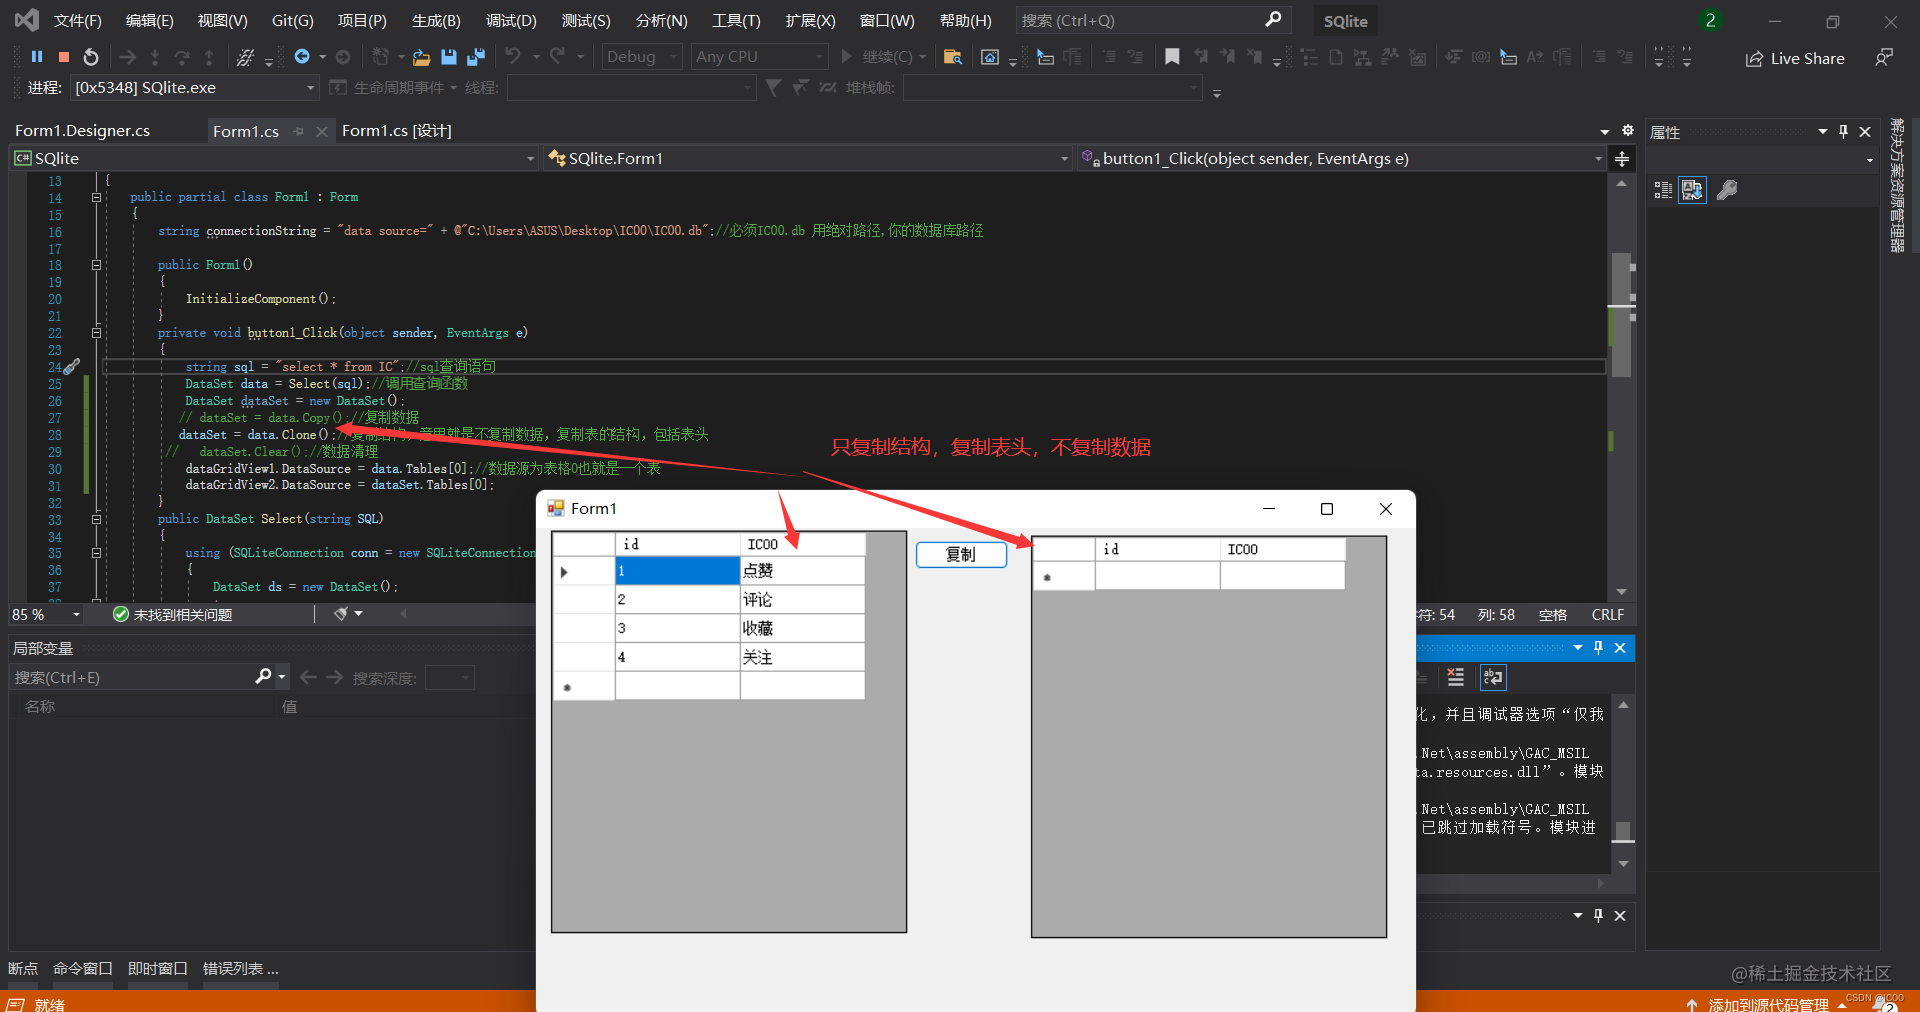Collapse the Form1 class region outline toggle
Viewport: 1920px width, 1012px height.
pos(97,197)
